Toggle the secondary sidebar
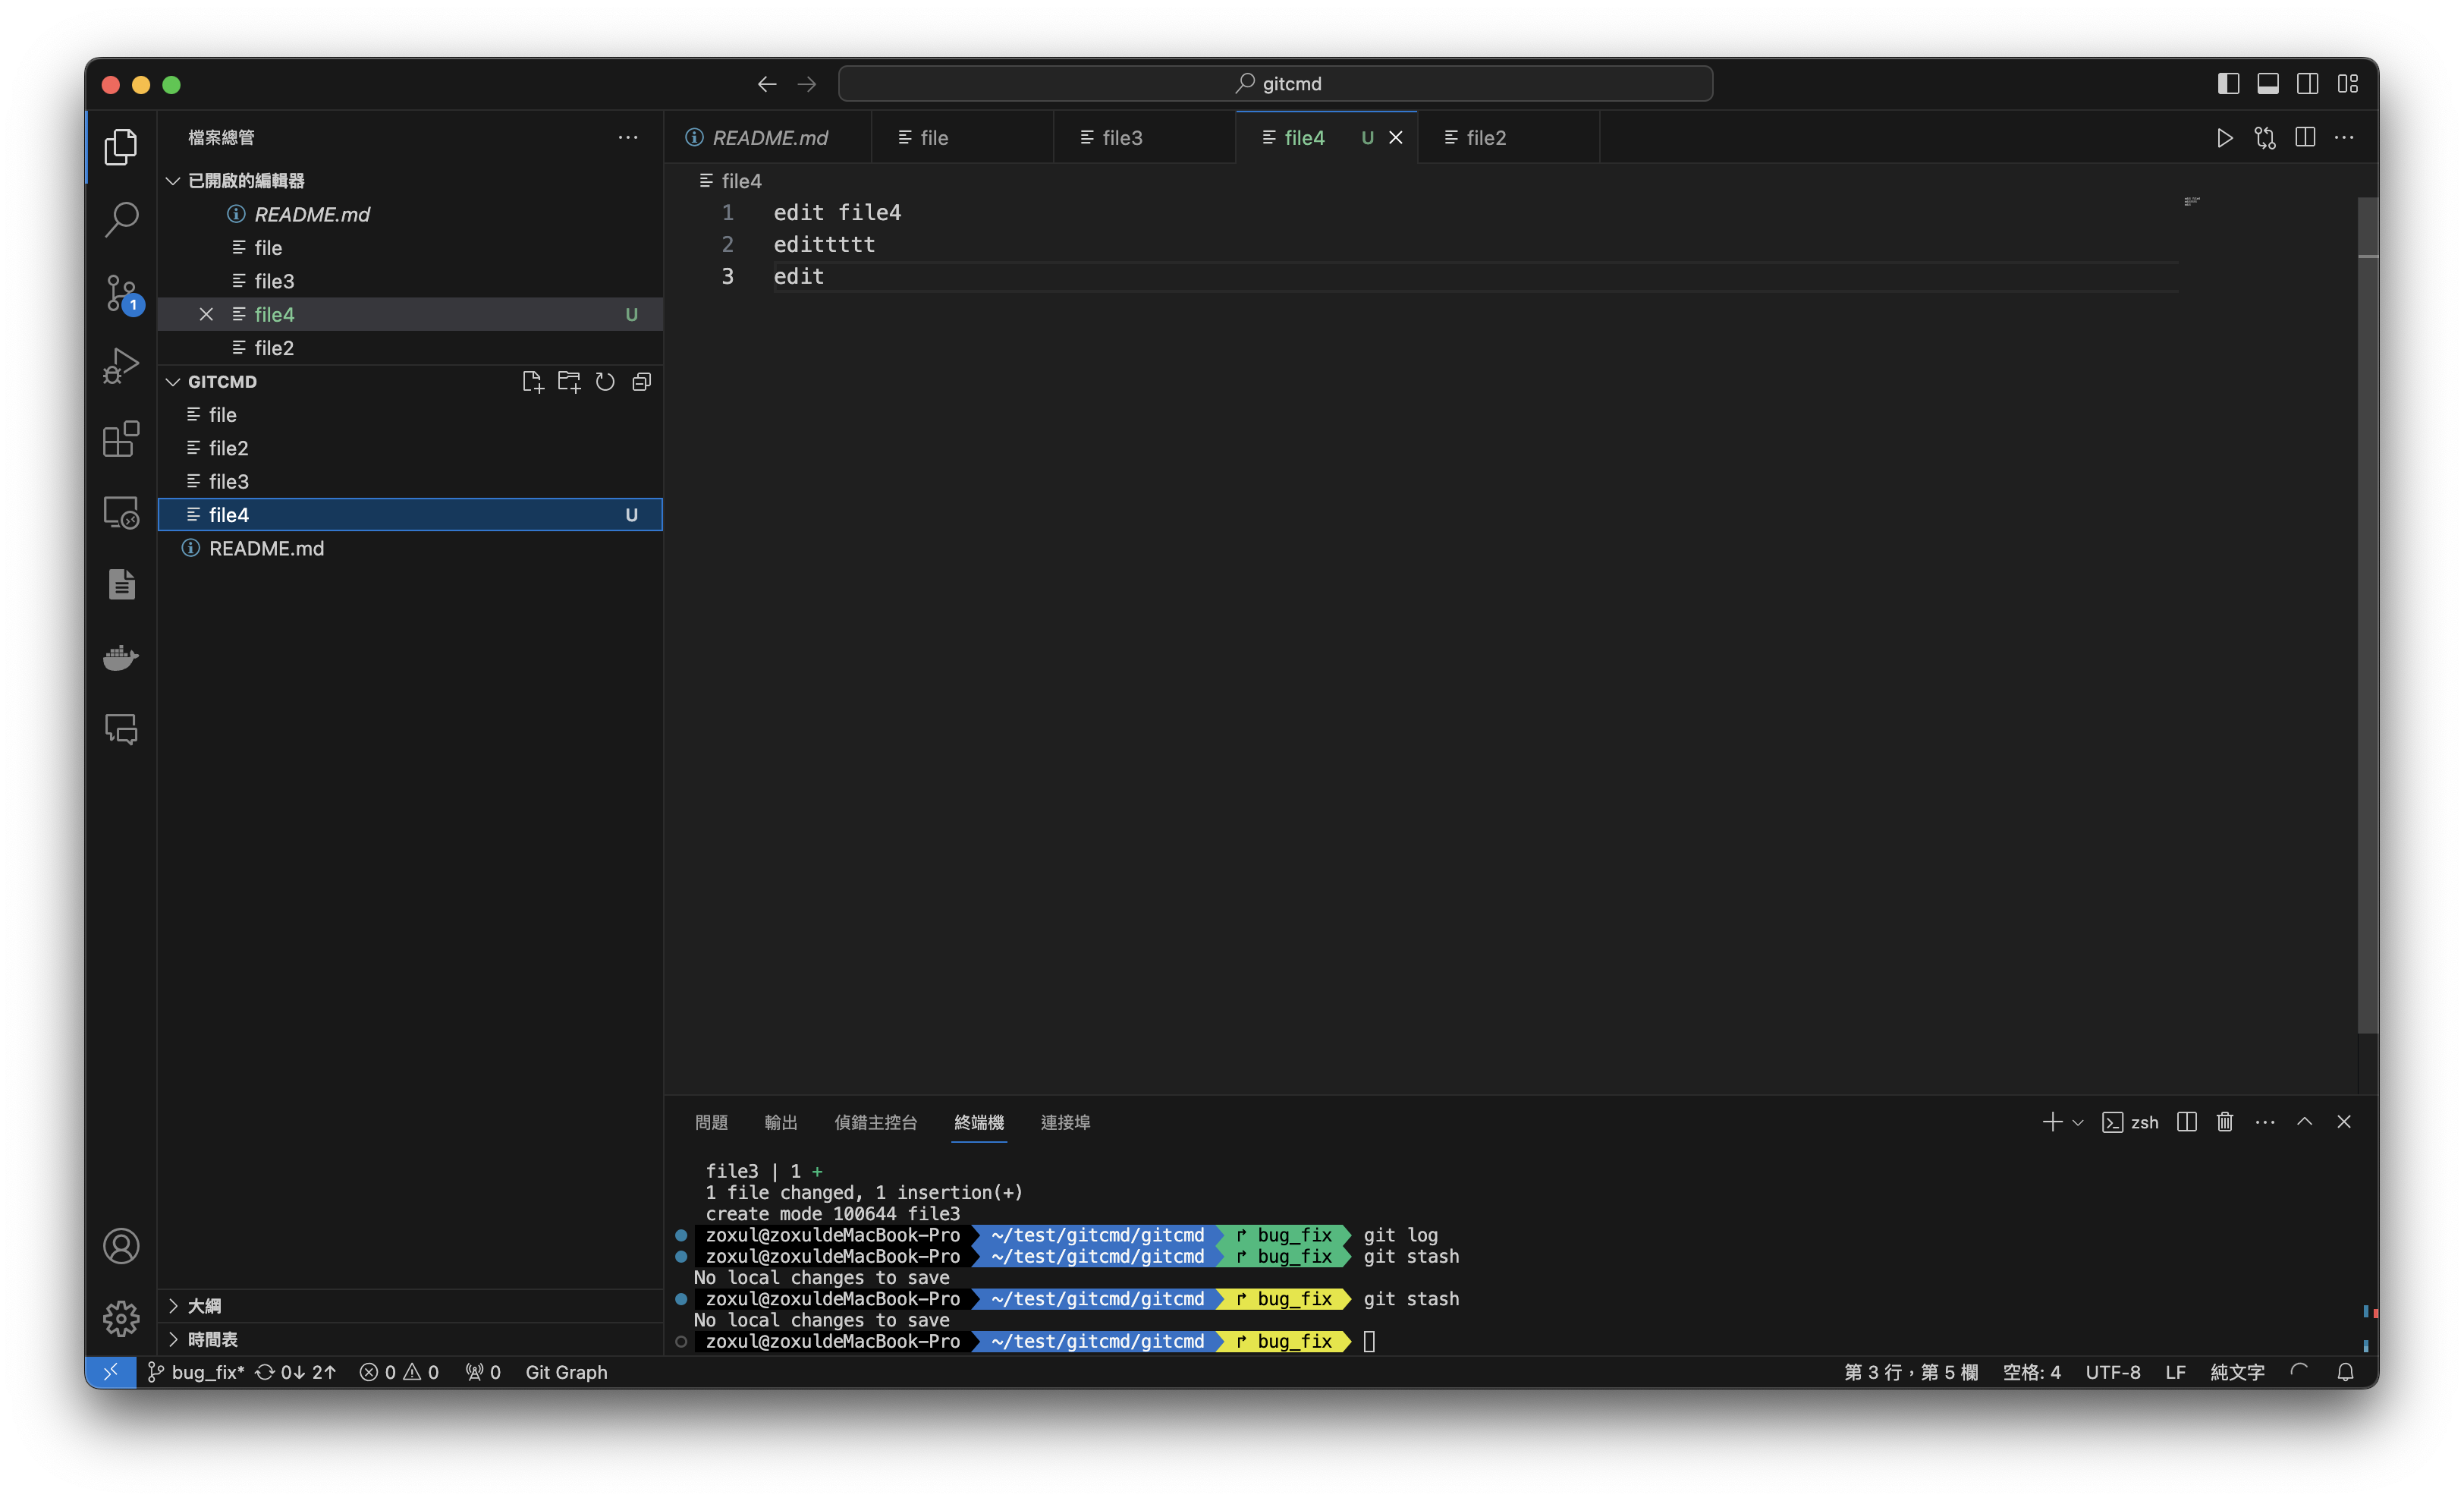The image size is (2464, 1501). tap(2308, 84)
